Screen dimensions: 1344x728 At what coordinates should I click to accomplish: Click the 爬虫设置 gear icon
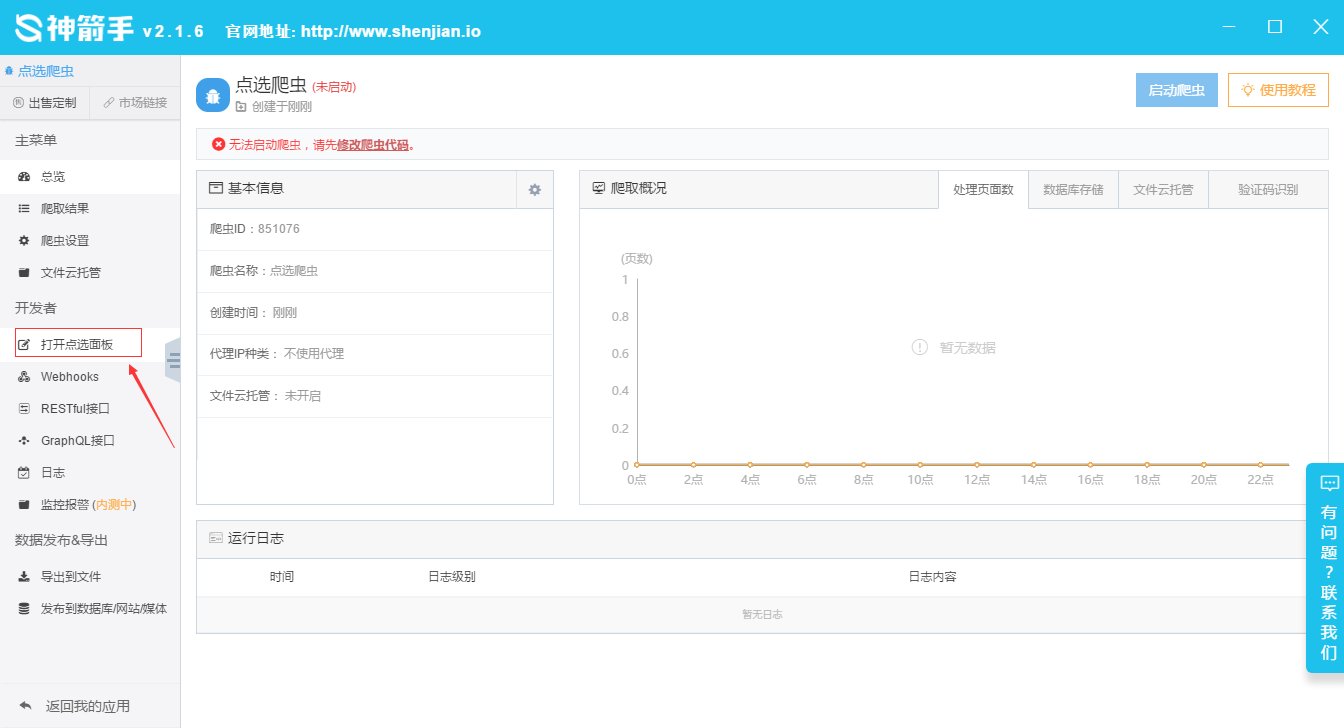(x=24, y=241)
